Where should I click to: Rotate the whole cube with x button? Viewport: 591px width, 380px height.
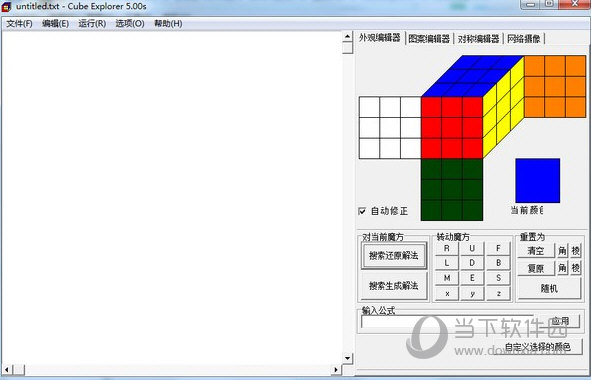pos(447,293)
